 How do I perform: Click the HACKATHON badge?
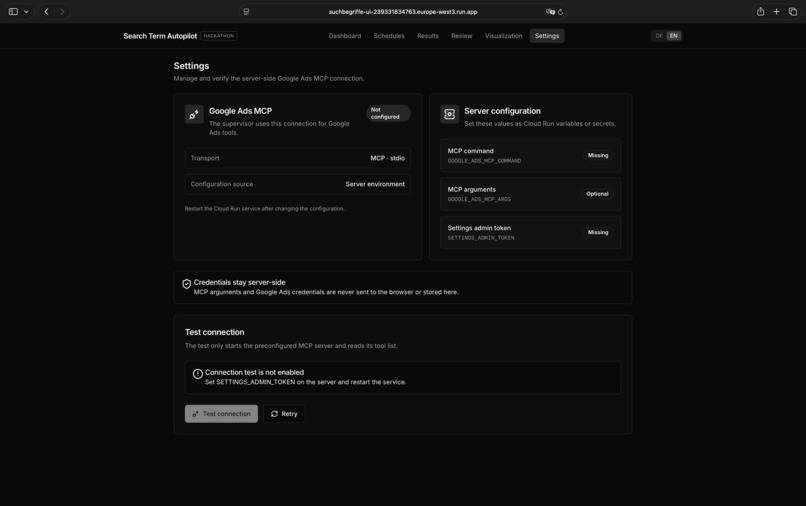click(x=219, y=36)
